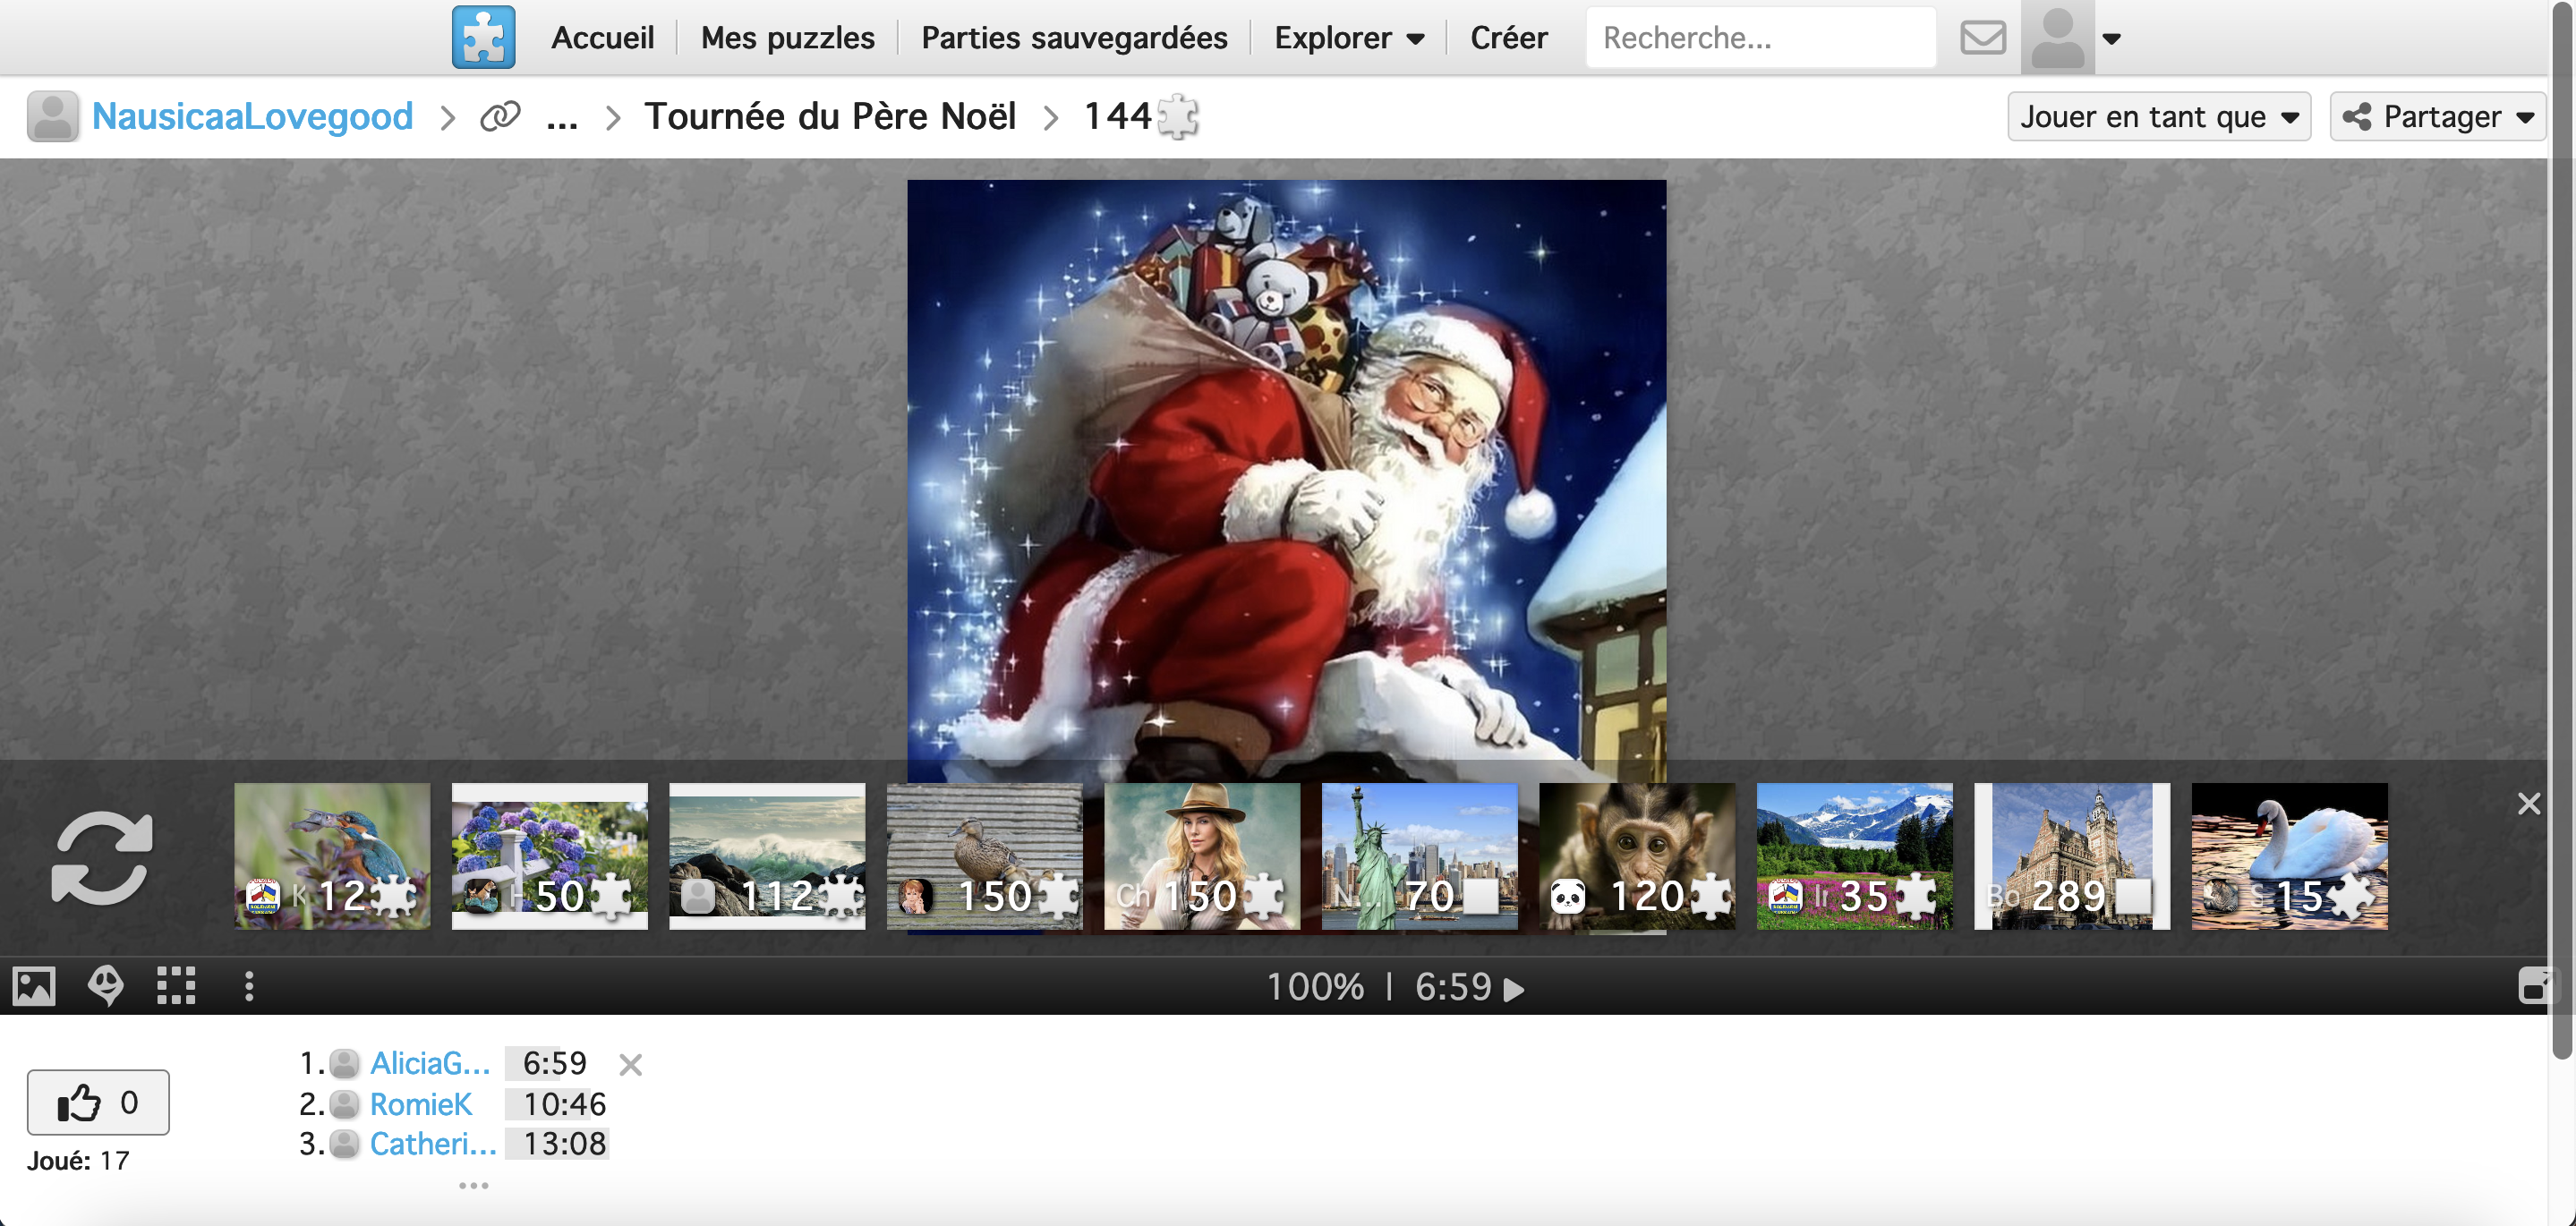Like the puzzle with thumbs-up button
Screen dimensions: 2576x1226
click(98, 1102)
